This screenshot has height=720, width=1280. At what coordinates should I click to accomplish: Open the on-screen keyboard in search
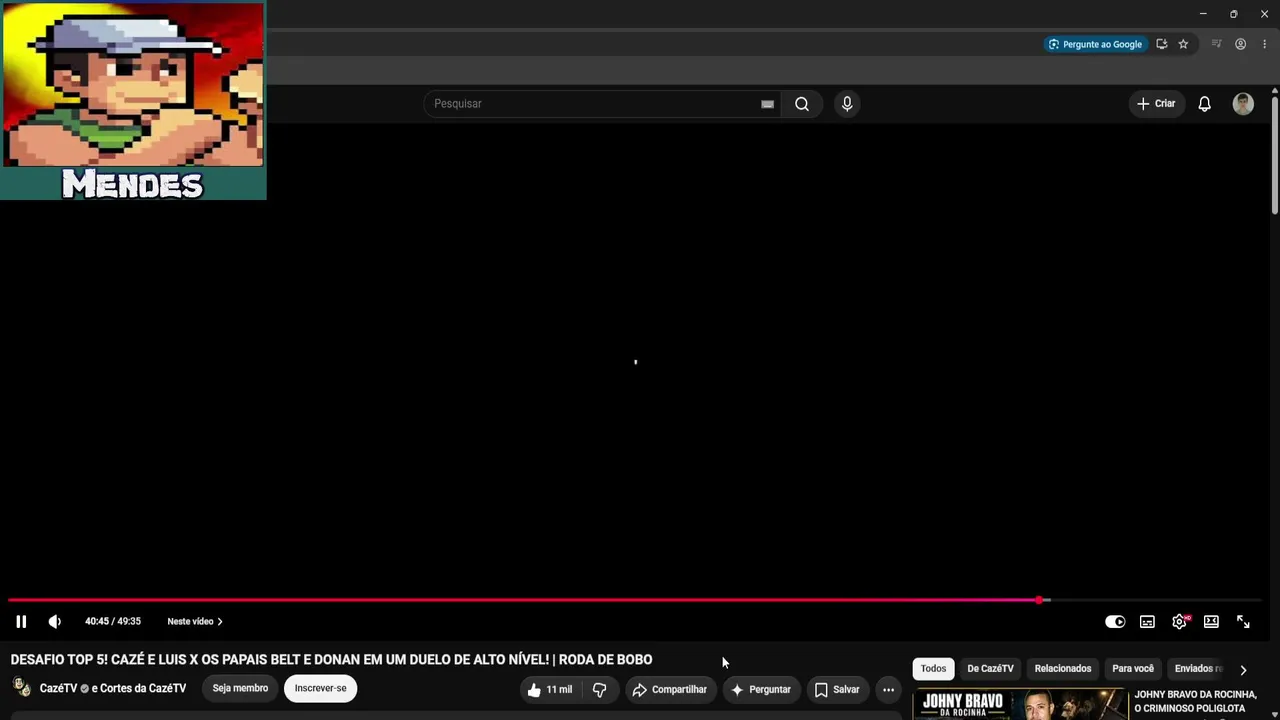(x=767, y=104)
